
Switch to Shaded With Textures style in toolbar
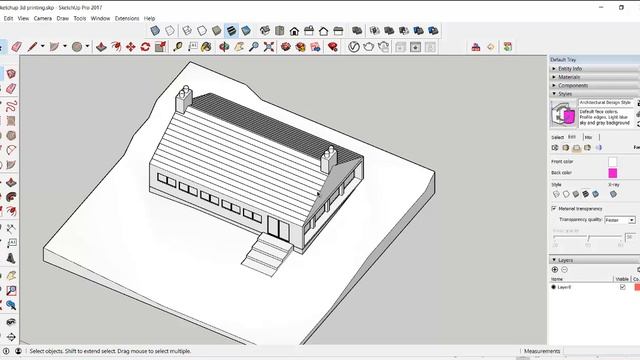(231, 30)
